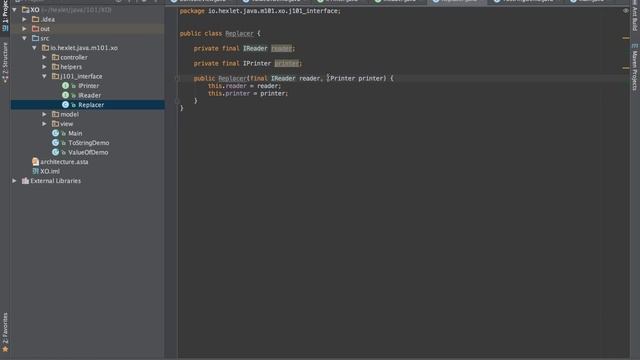
Task: Expand the model package arrow
Action: coord(44,114)
